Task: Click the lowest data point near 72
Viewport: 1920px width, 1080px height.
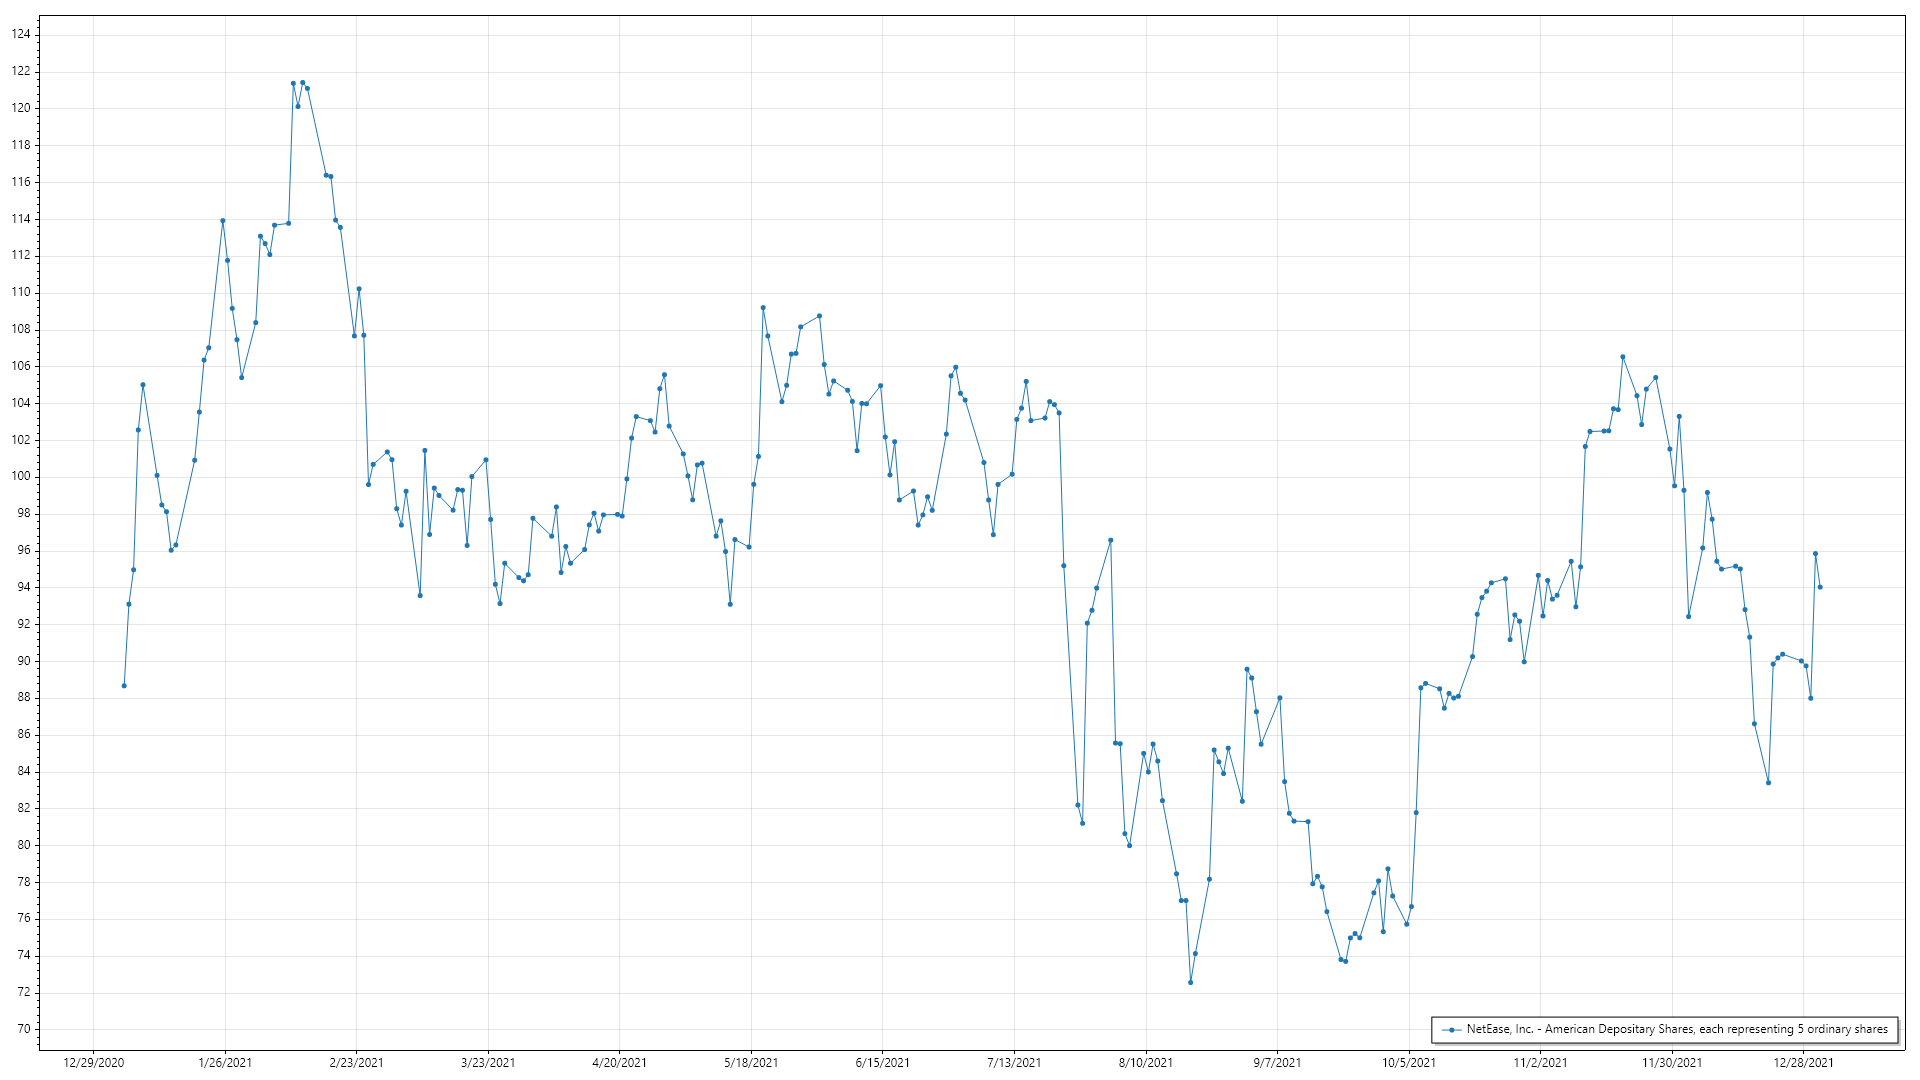Action: coord(1190,982)
